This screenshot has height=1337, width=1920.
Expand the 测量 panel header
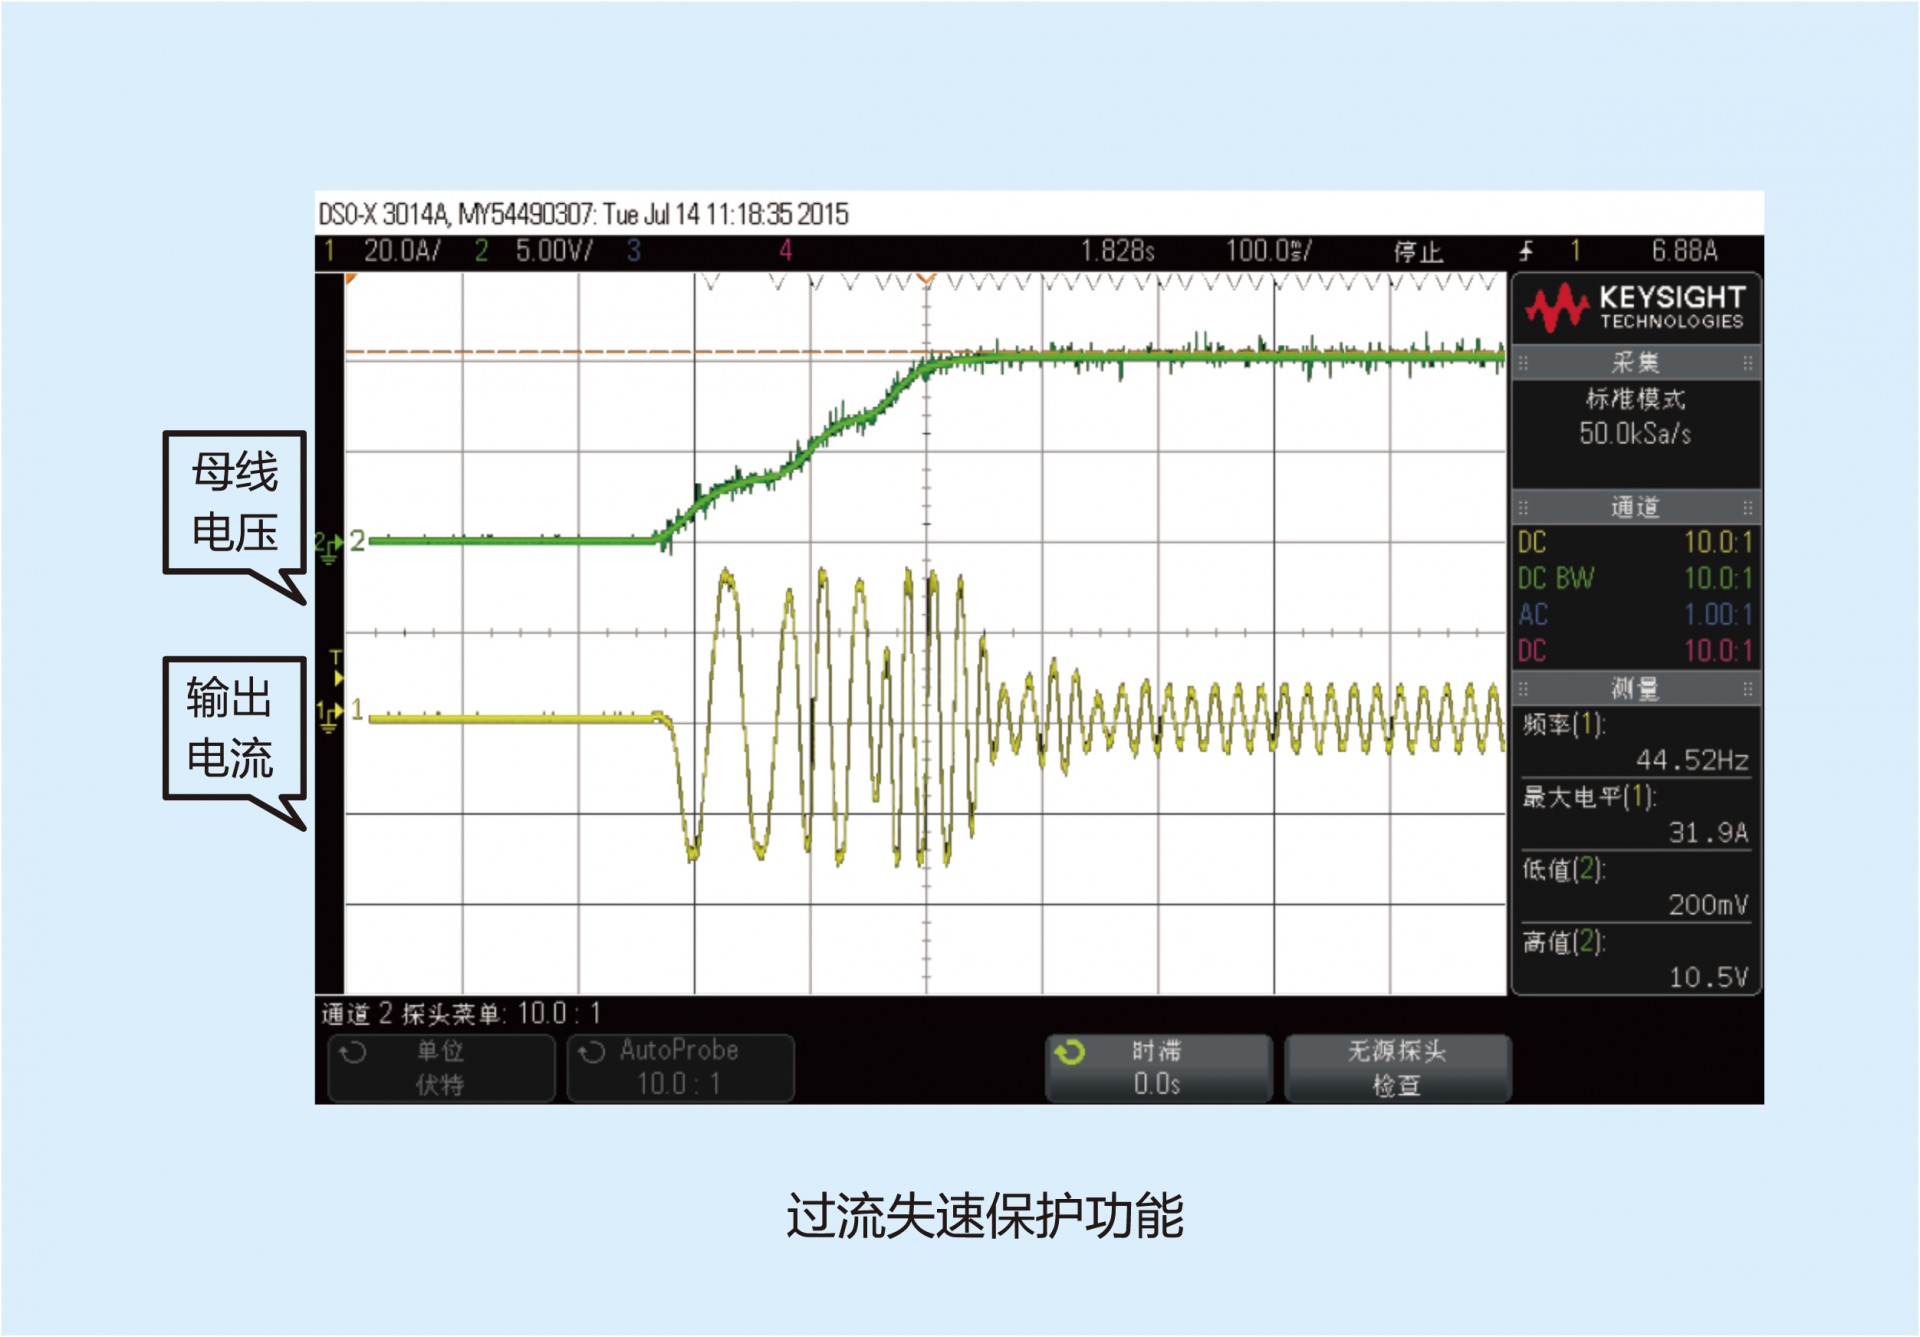1635,688
